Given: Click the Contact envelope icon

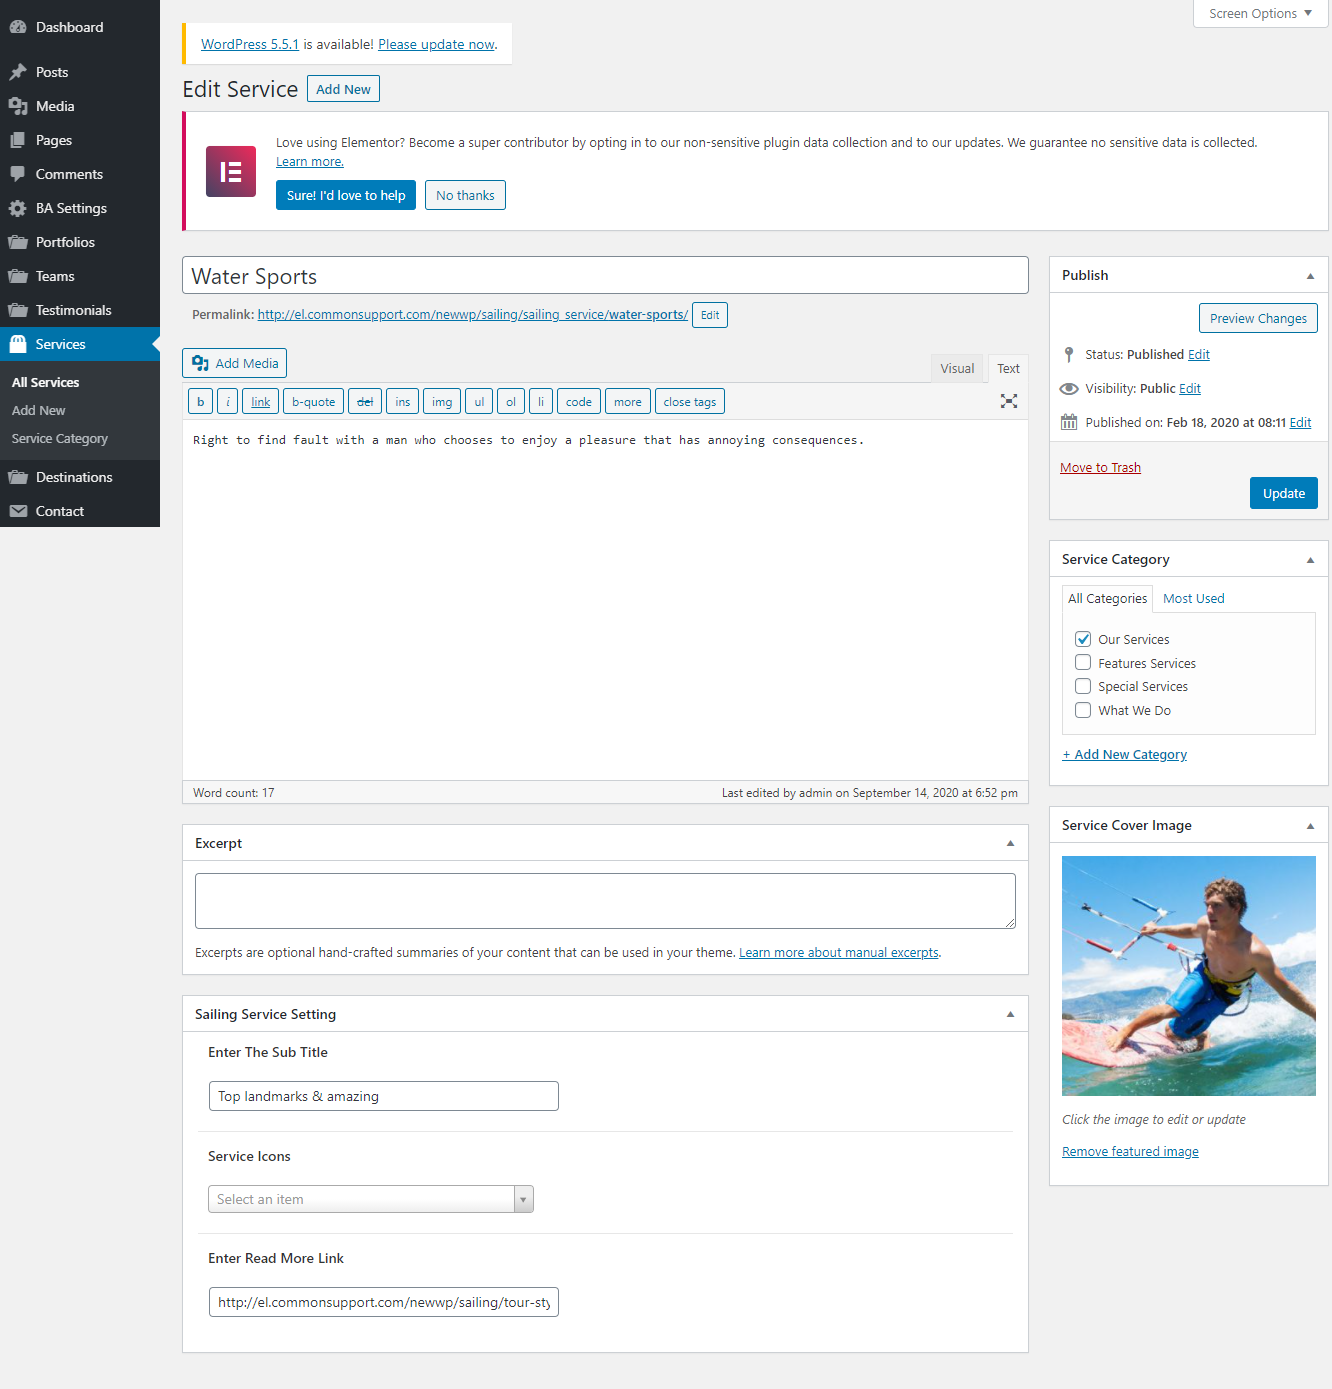Looking at the screenshot, I should tap(18, 511).
